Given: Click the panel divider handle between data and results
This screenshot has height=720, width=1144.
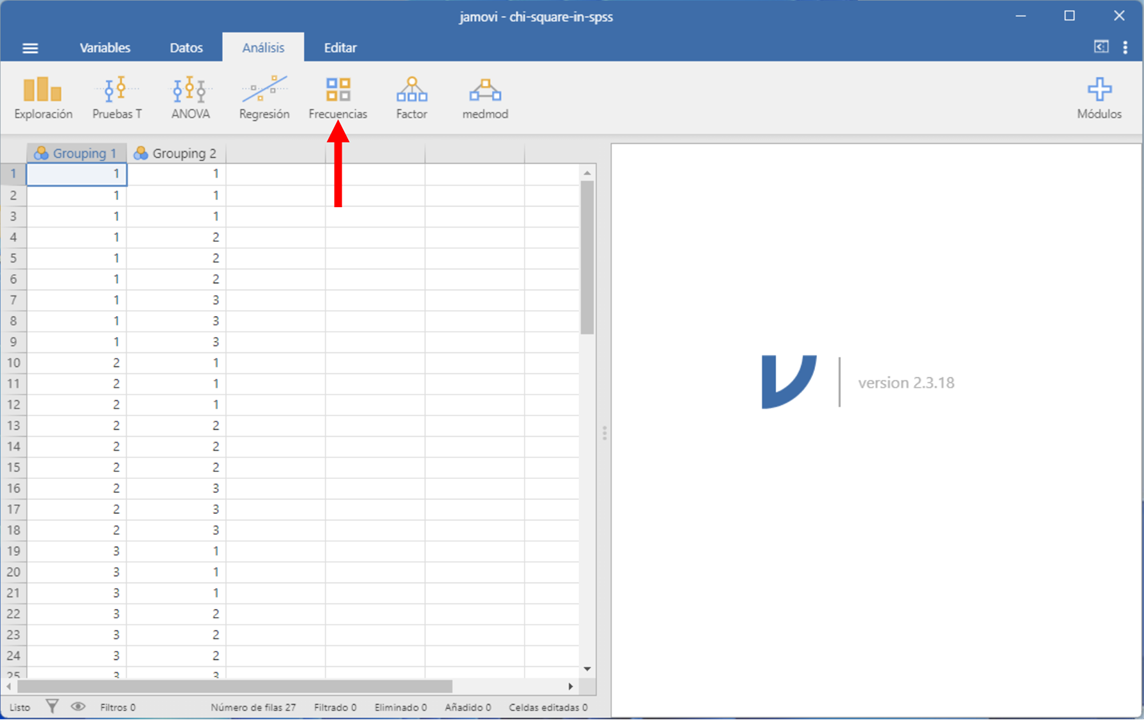Looking at the screenshot, I should [604, 433].
